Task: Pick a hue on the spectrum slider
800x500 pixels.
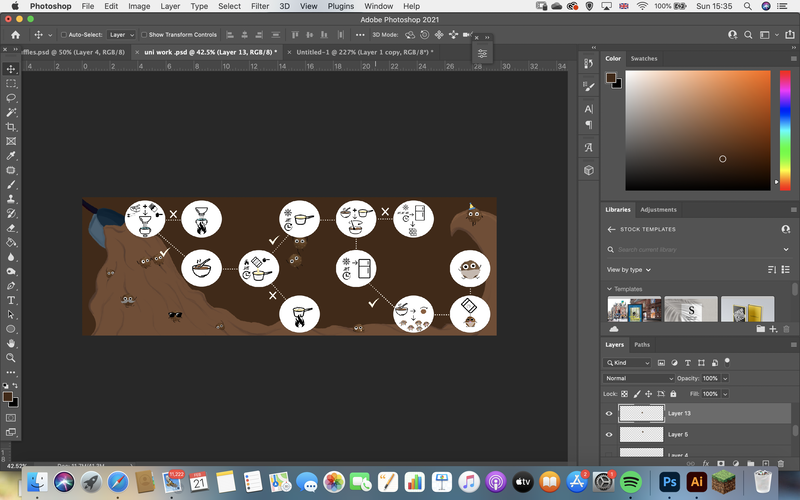Action: click(785, 130)
